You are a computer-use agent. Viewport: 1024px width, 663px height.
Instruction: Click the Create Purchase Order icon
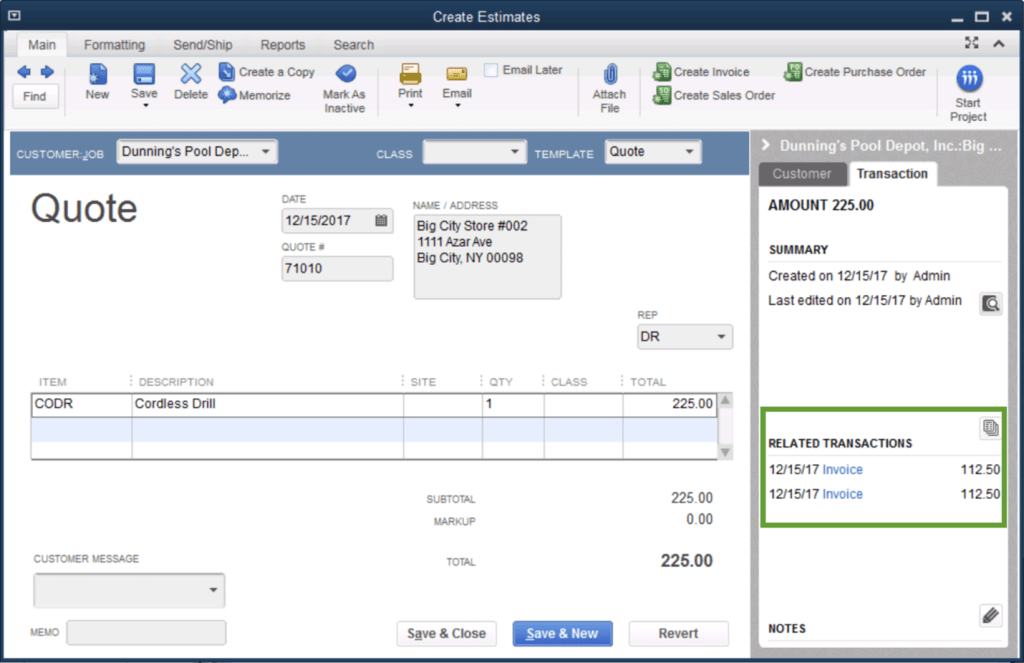tap(793, 72)
